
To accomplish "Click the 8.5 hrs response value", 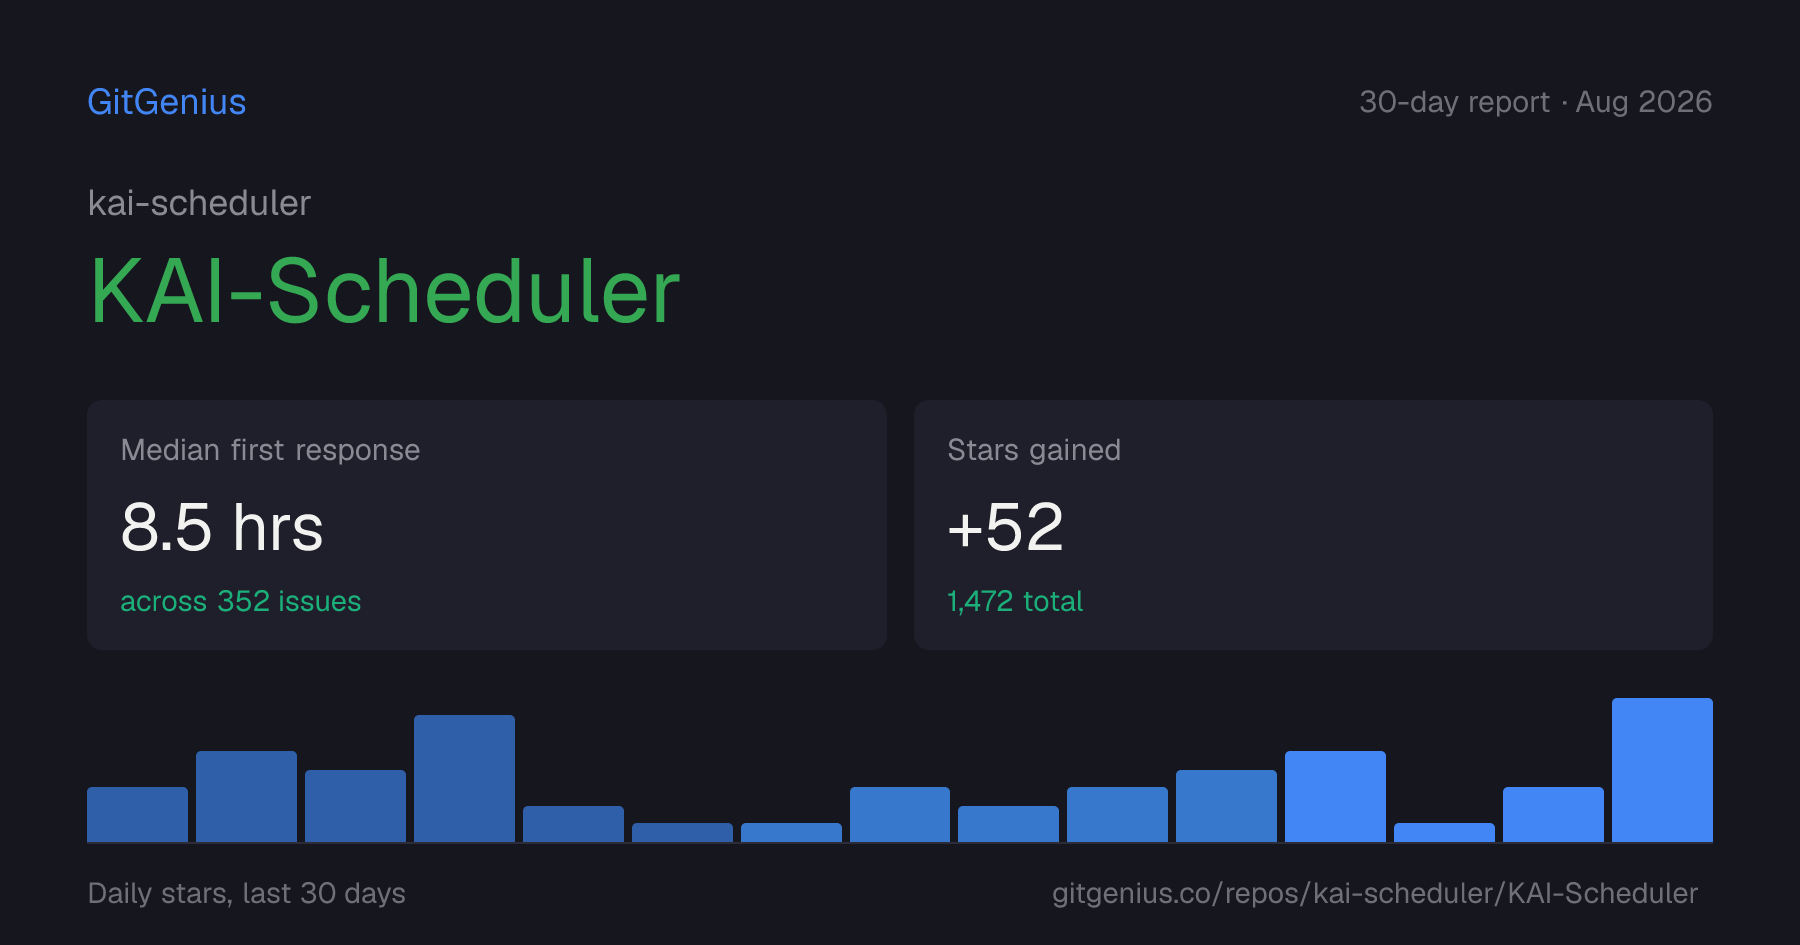I will (222, 527).
